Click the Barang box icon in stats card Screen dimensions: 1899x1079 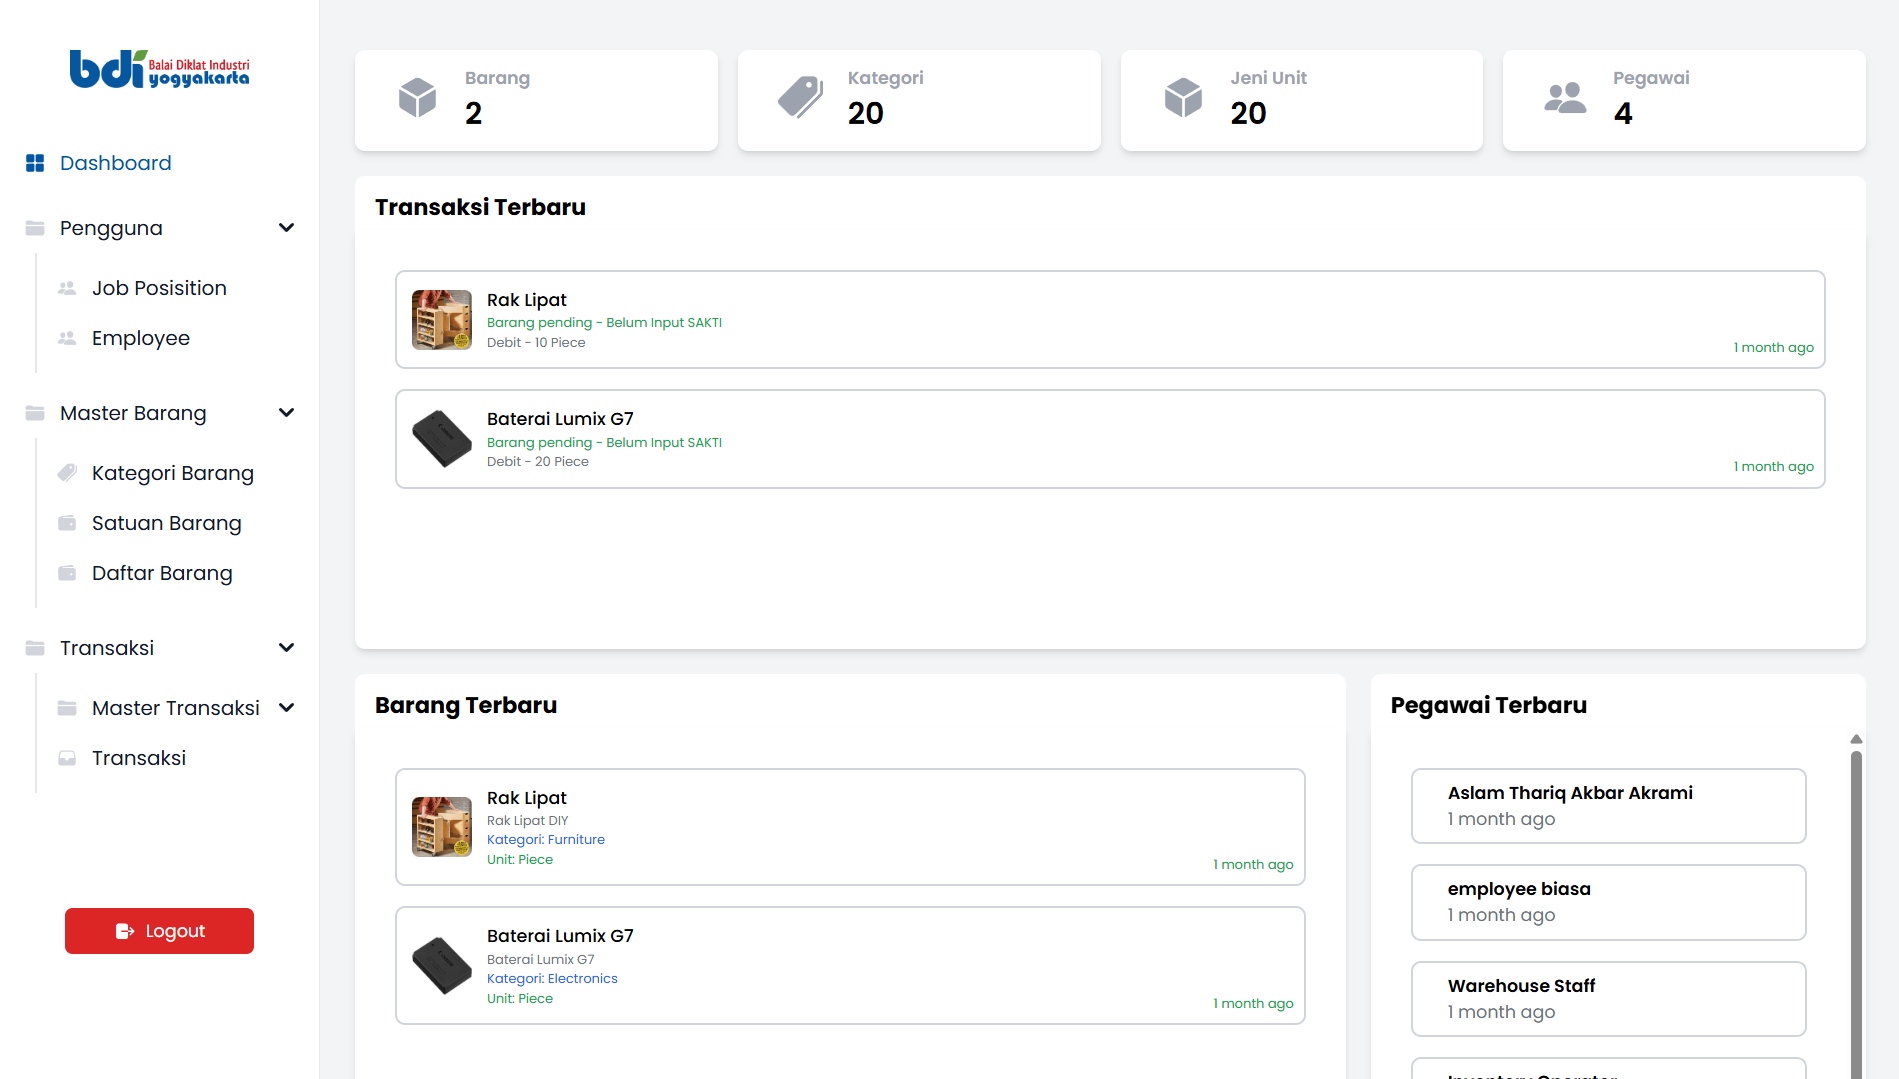[417, 98]
